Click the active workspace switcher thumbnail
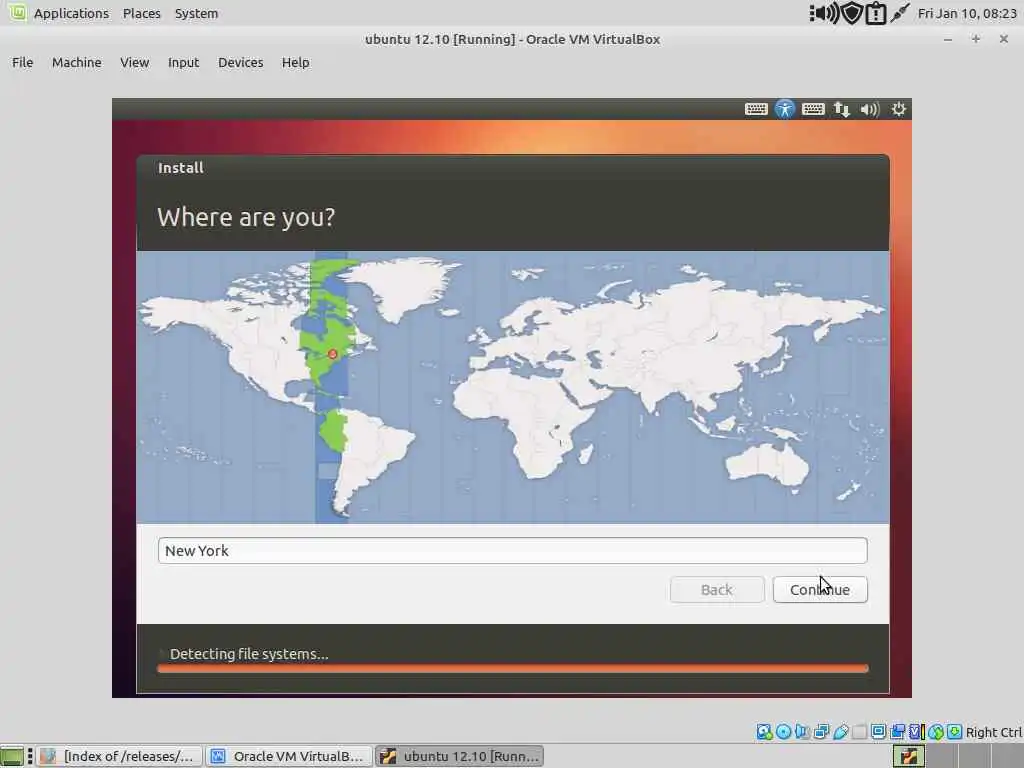 coord(908,756)
